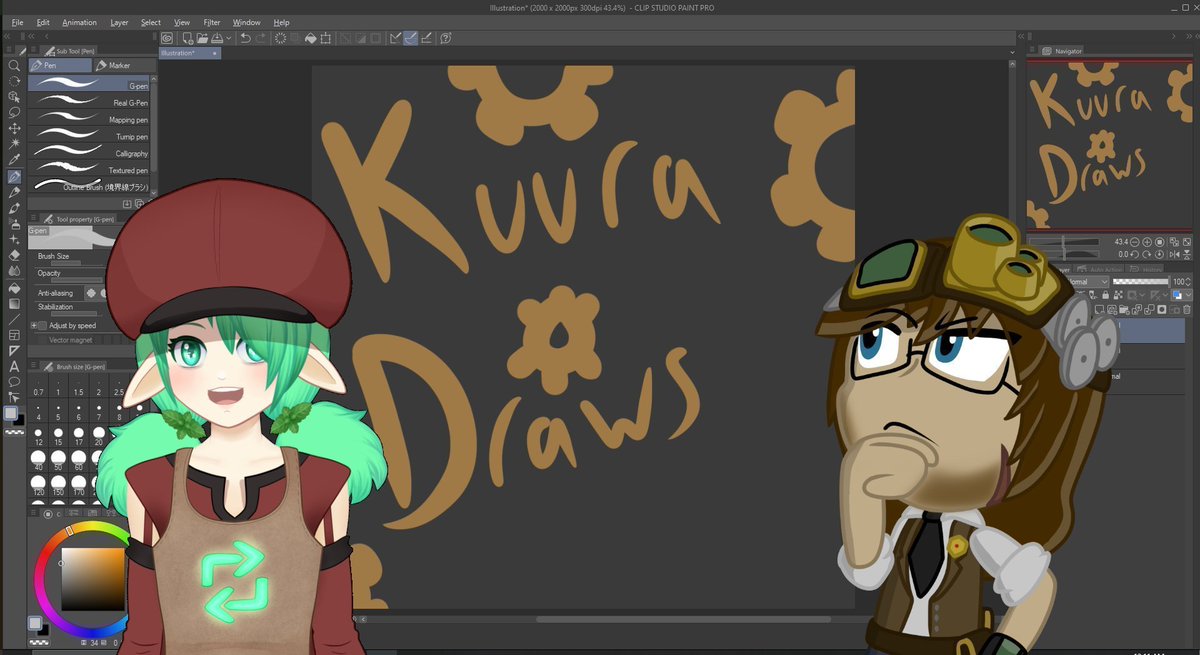This screenshot has height=655, width=1200.
Task: Click the Scale/Rotate transform icon
Action: click(326, 38)
